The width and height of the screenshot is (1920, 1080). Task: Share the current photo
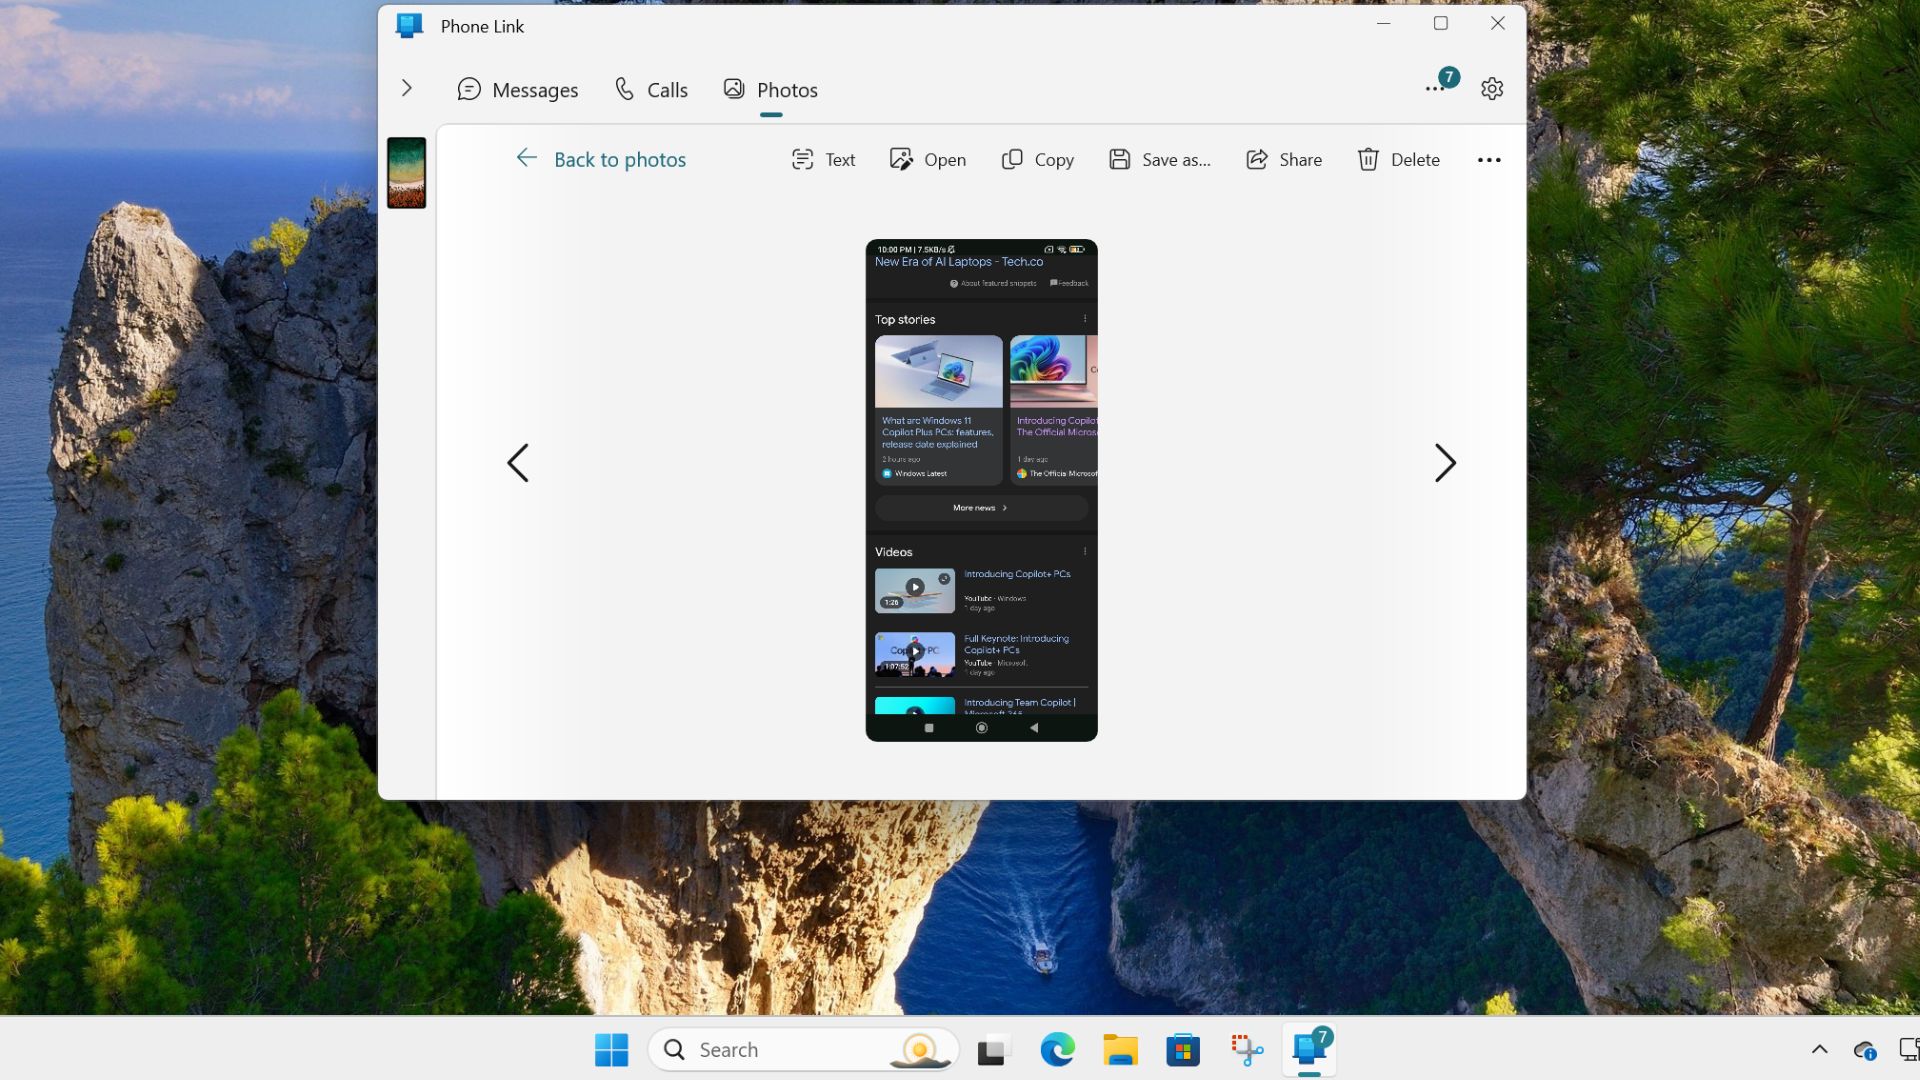pos(1283,160)
